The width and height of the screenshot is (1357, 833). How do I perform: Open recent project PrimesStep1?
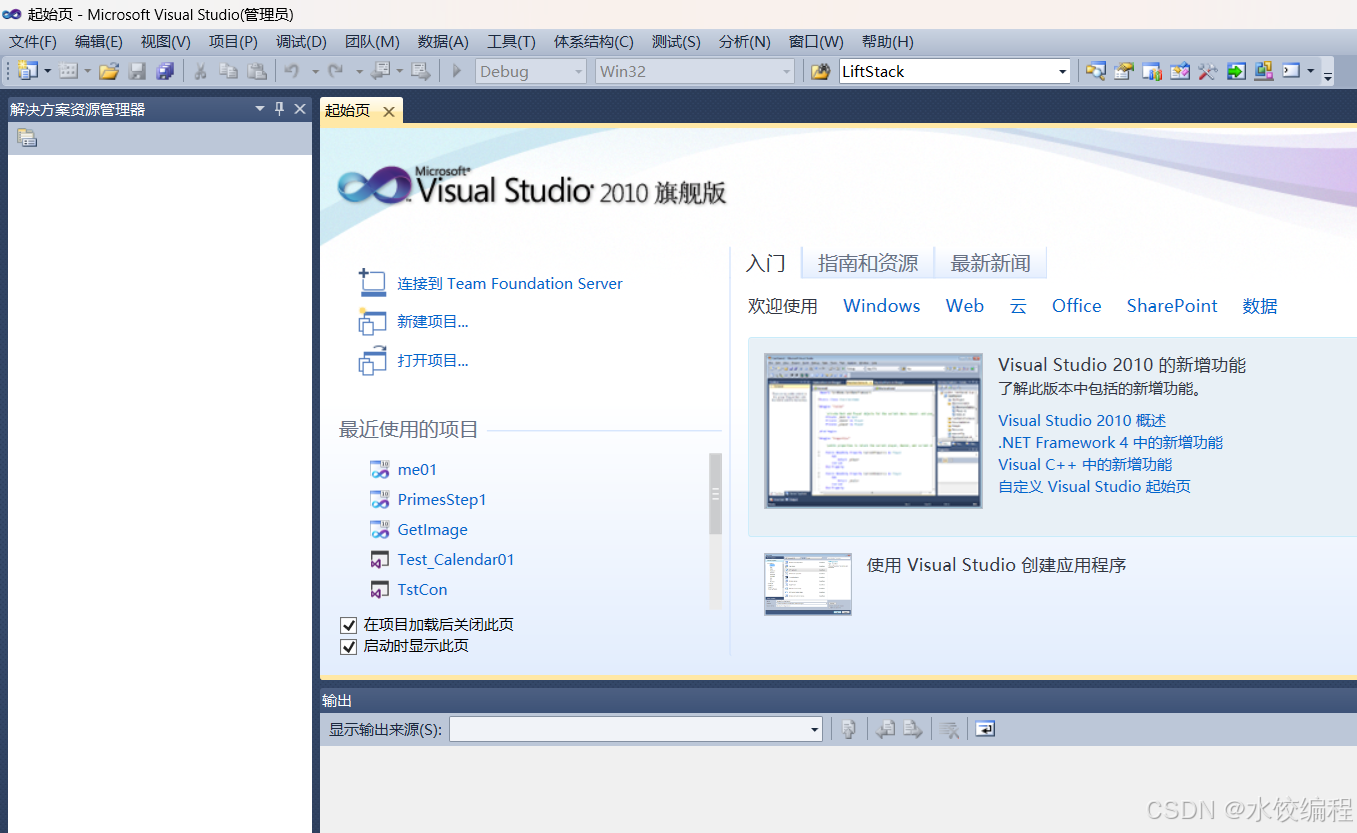[442, 500]
